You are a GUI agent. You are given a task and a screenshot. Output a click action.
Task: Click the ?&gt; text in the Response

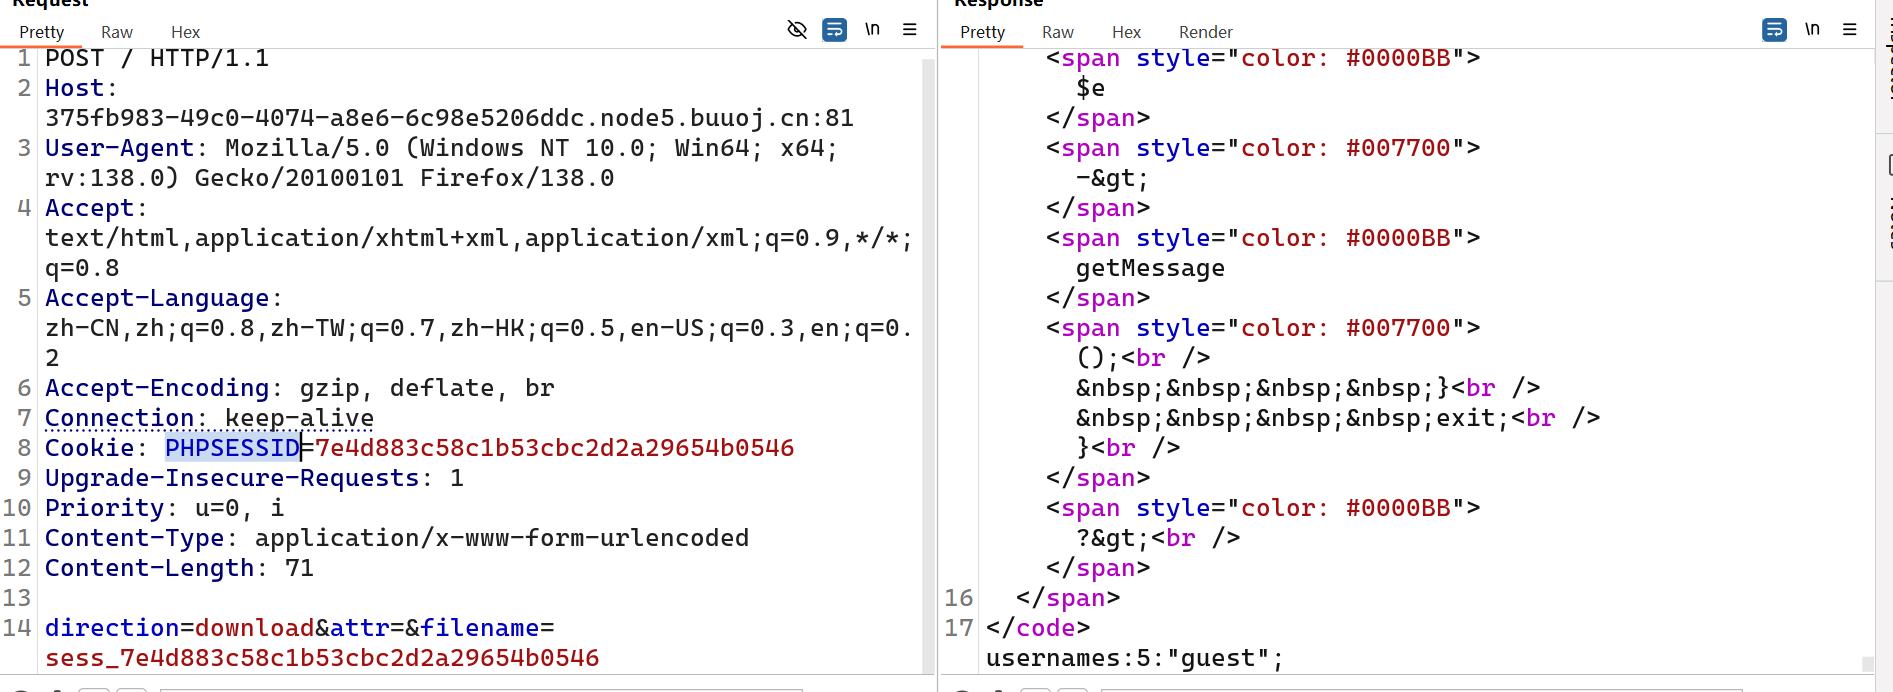[x=1113, y=538]
